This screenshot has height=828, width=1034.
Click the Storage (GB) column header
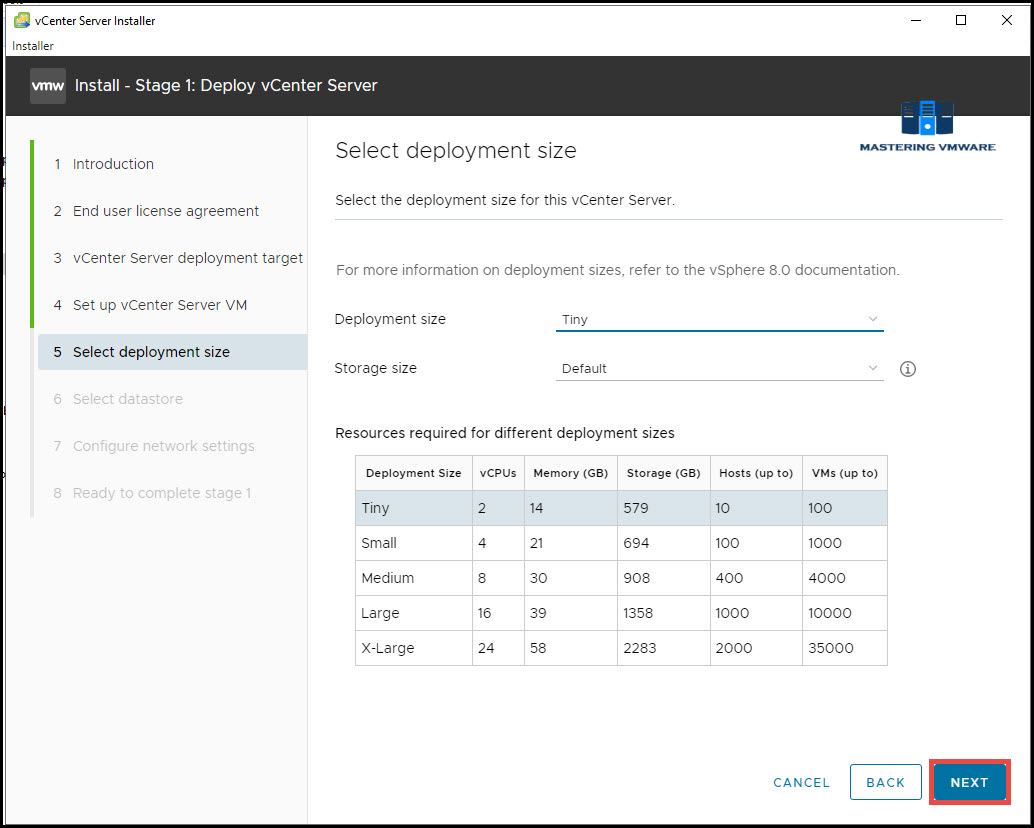click(x=663, y=473)
